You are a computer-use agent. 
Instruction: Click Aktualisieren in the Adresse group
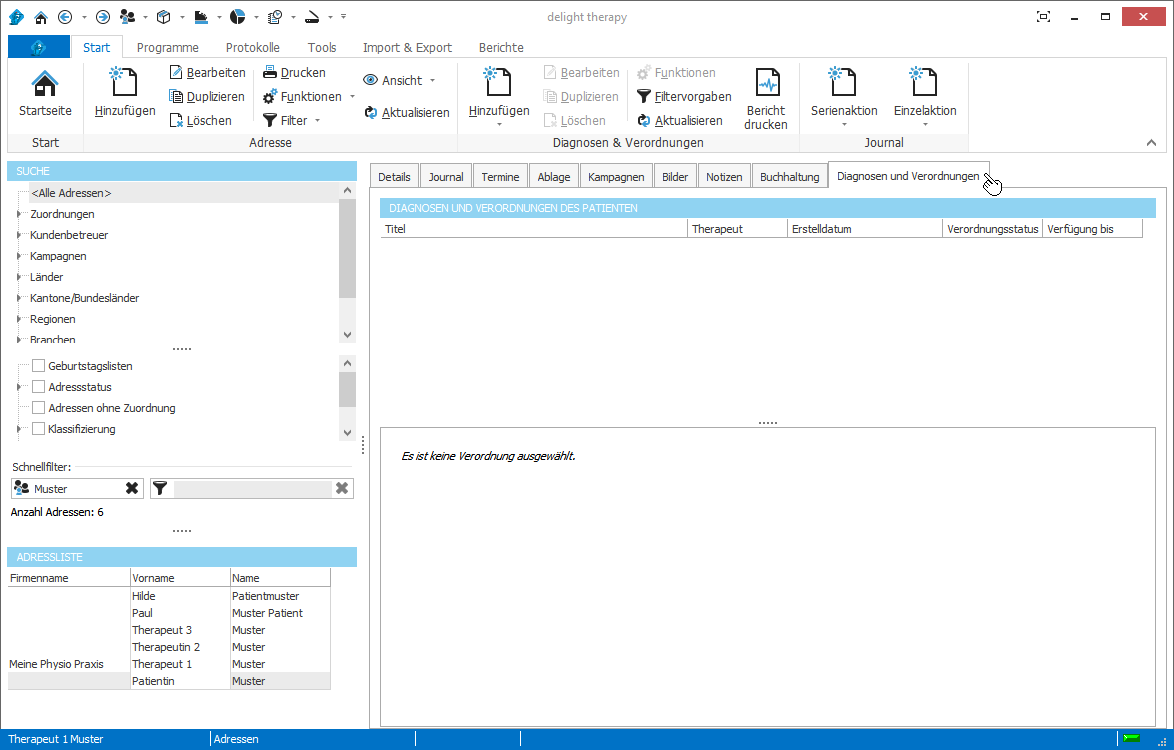click(x=406, y=113)
